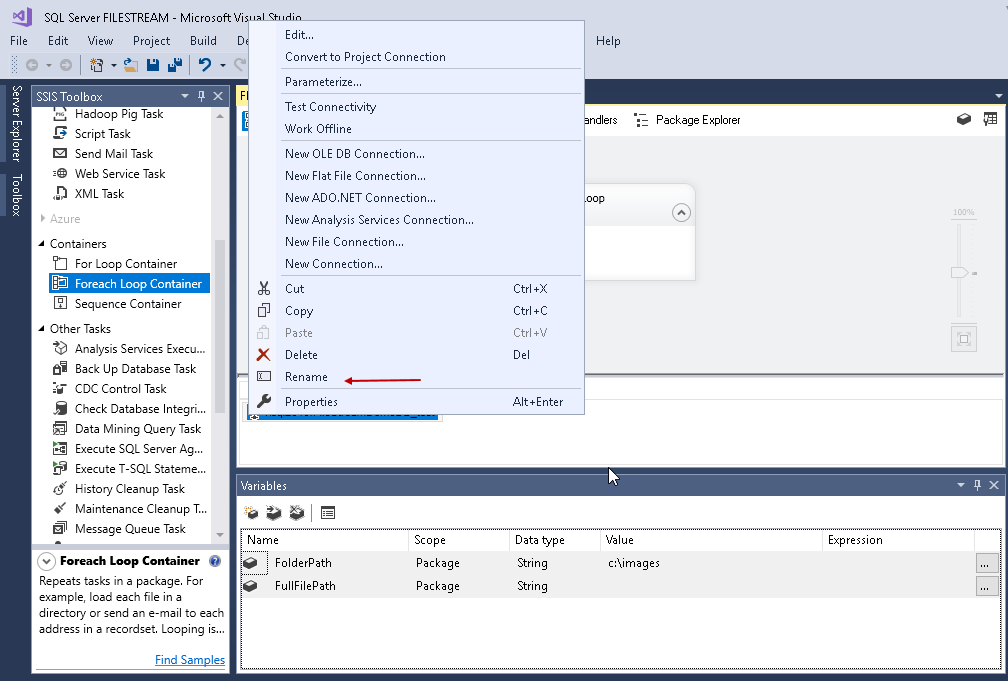Collapse the Other Tasks toolbox group
The width and height of the screenshot is (1008, 681).
click(42, 329)
